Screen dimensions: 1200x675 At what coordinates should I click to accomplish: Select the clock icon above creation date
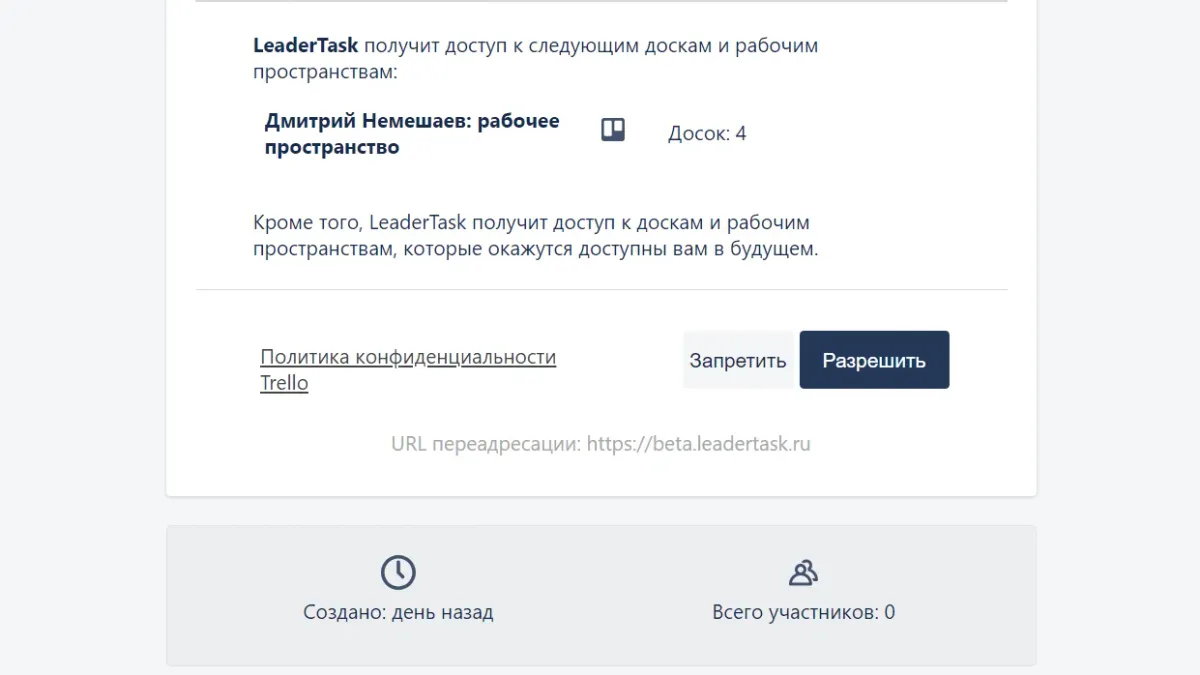click(x=397, y=572)
